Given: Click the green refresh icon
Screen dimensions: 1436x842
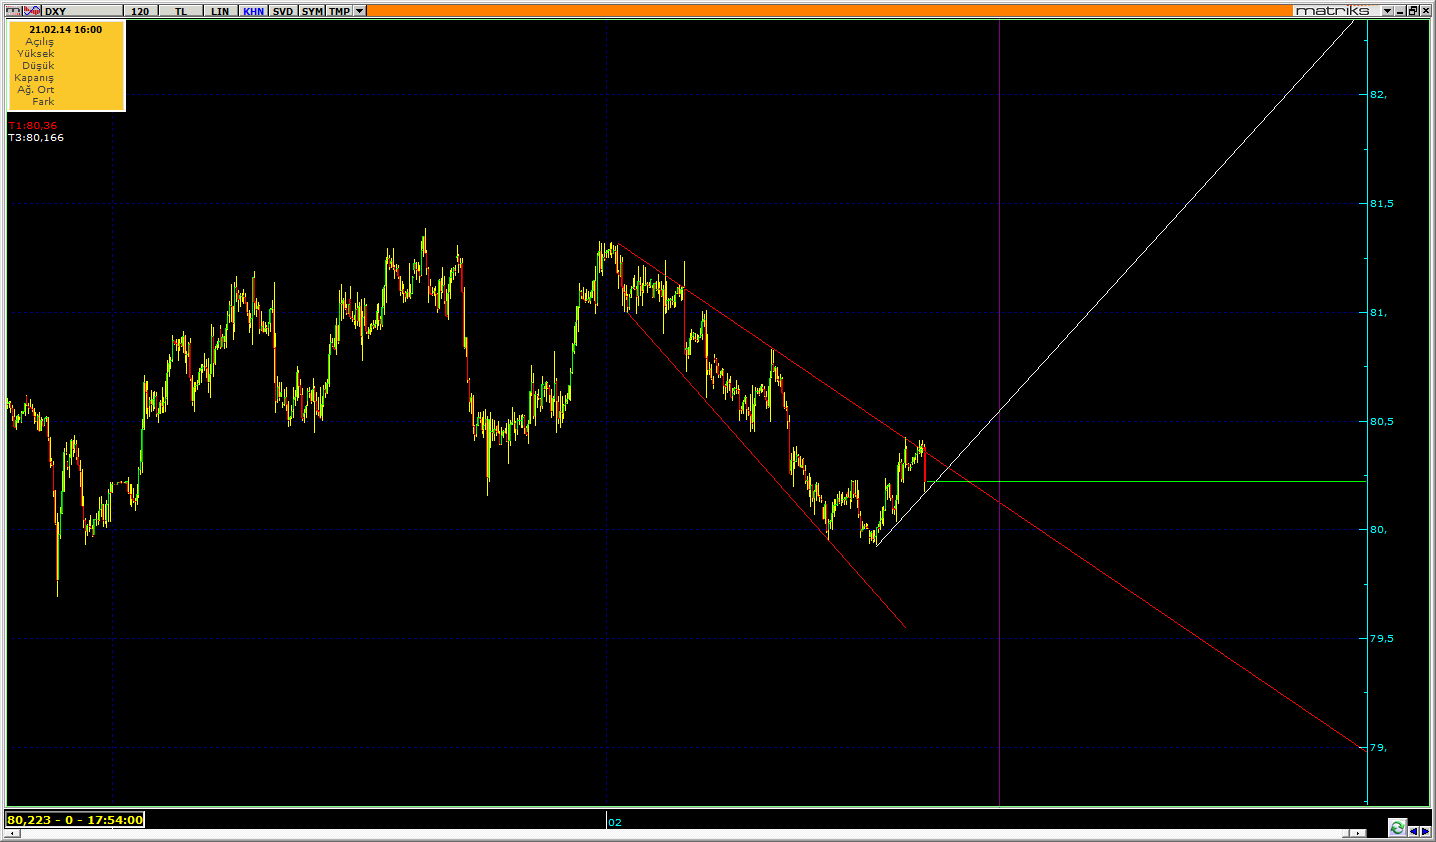Looking at the screenshot, I should [x=1397, y=827].
